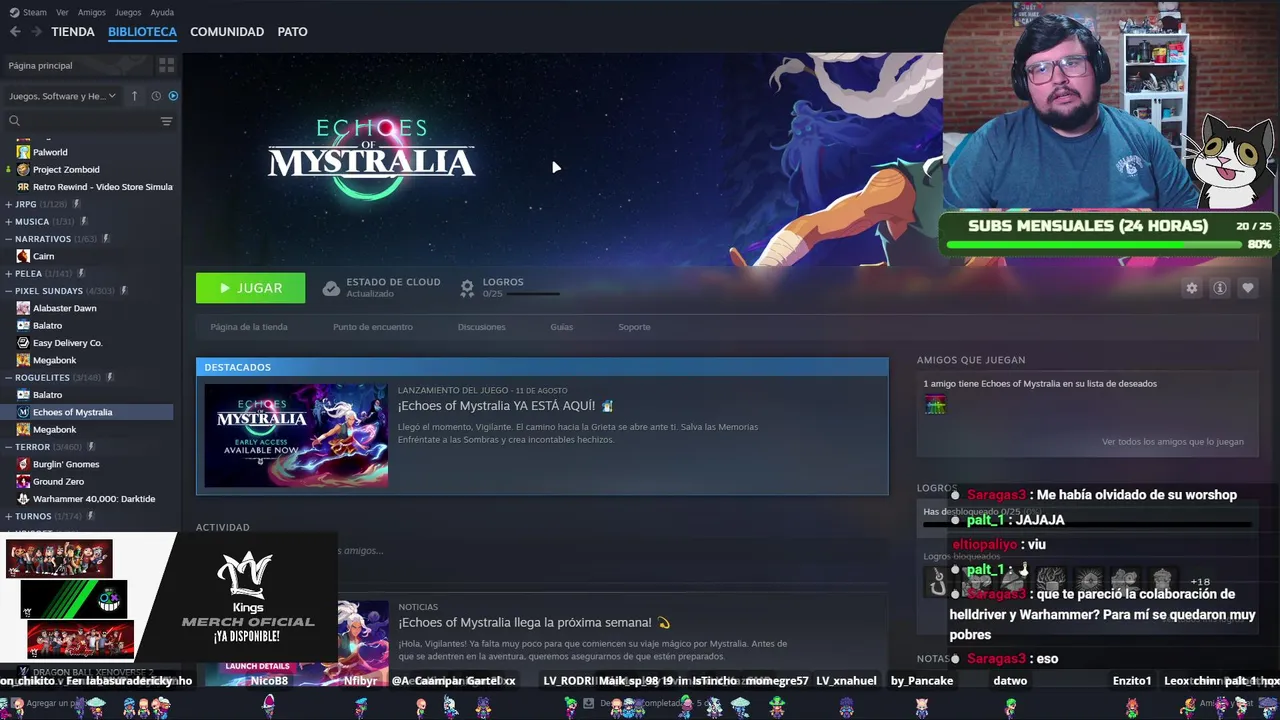The height and width of the screenshot is (720, 1280).
Task: Open the featured Echoes of Mystralia launch thumbnail
Action: tap(296, 436)
